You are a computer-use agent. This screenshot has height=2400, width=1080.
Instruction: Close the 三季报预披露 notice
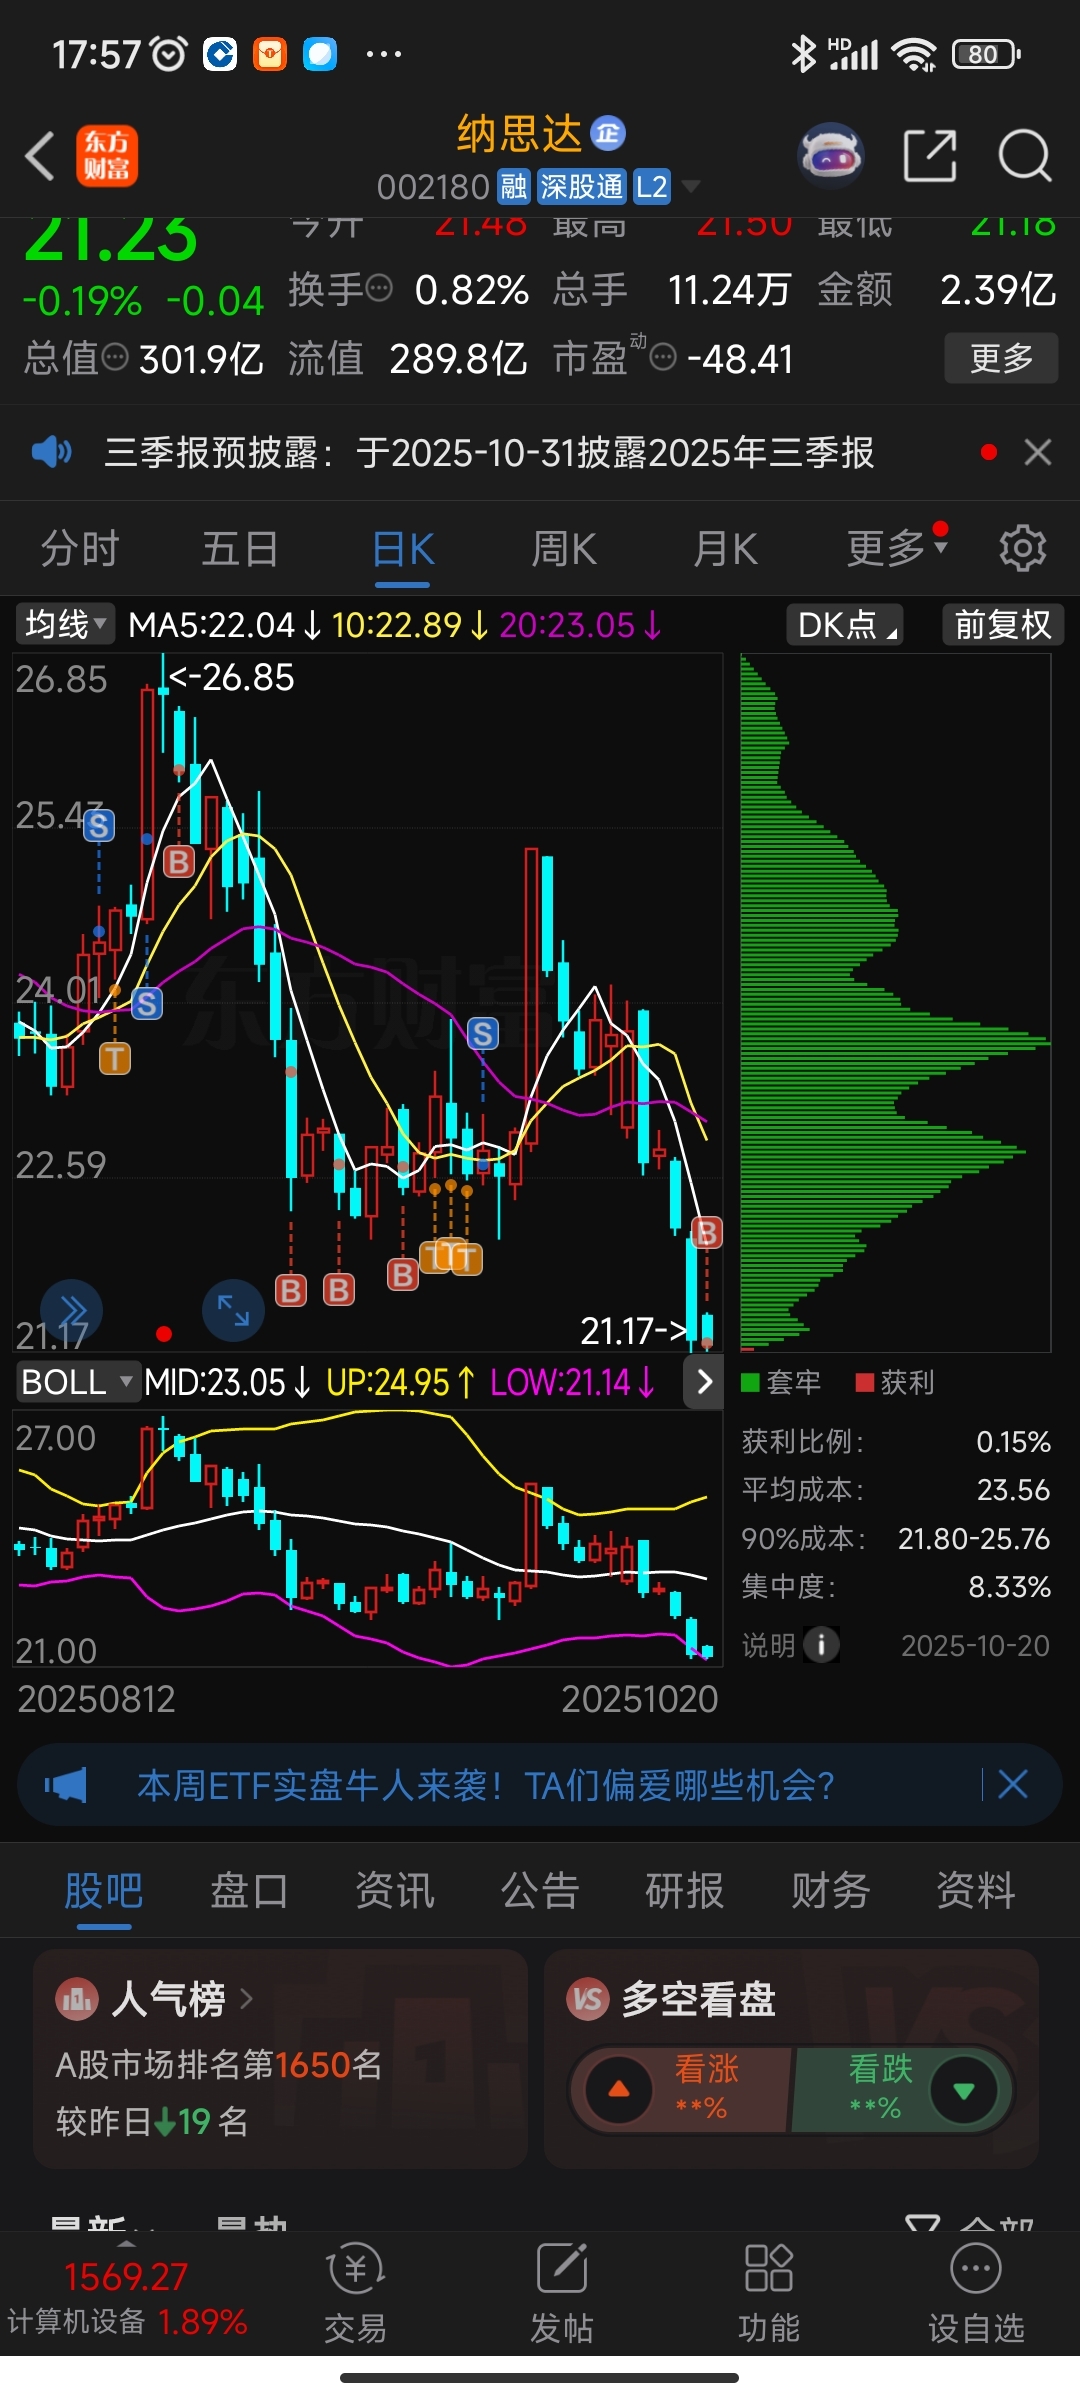click(1038, 452)
